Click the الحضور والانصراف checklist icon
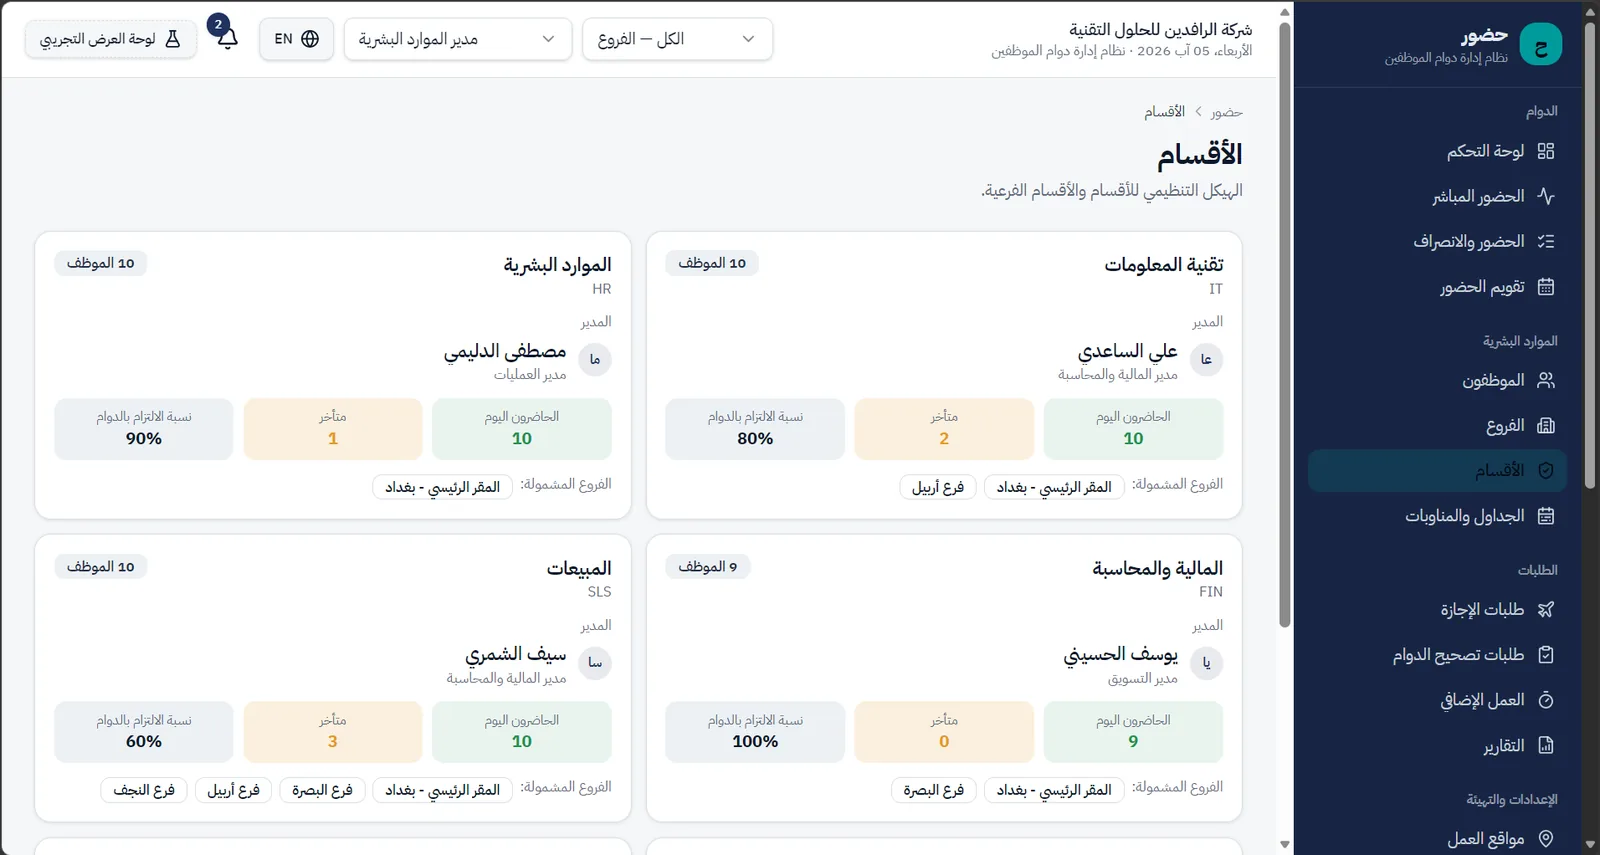 pyautogui.click(x=1546, y=241)
